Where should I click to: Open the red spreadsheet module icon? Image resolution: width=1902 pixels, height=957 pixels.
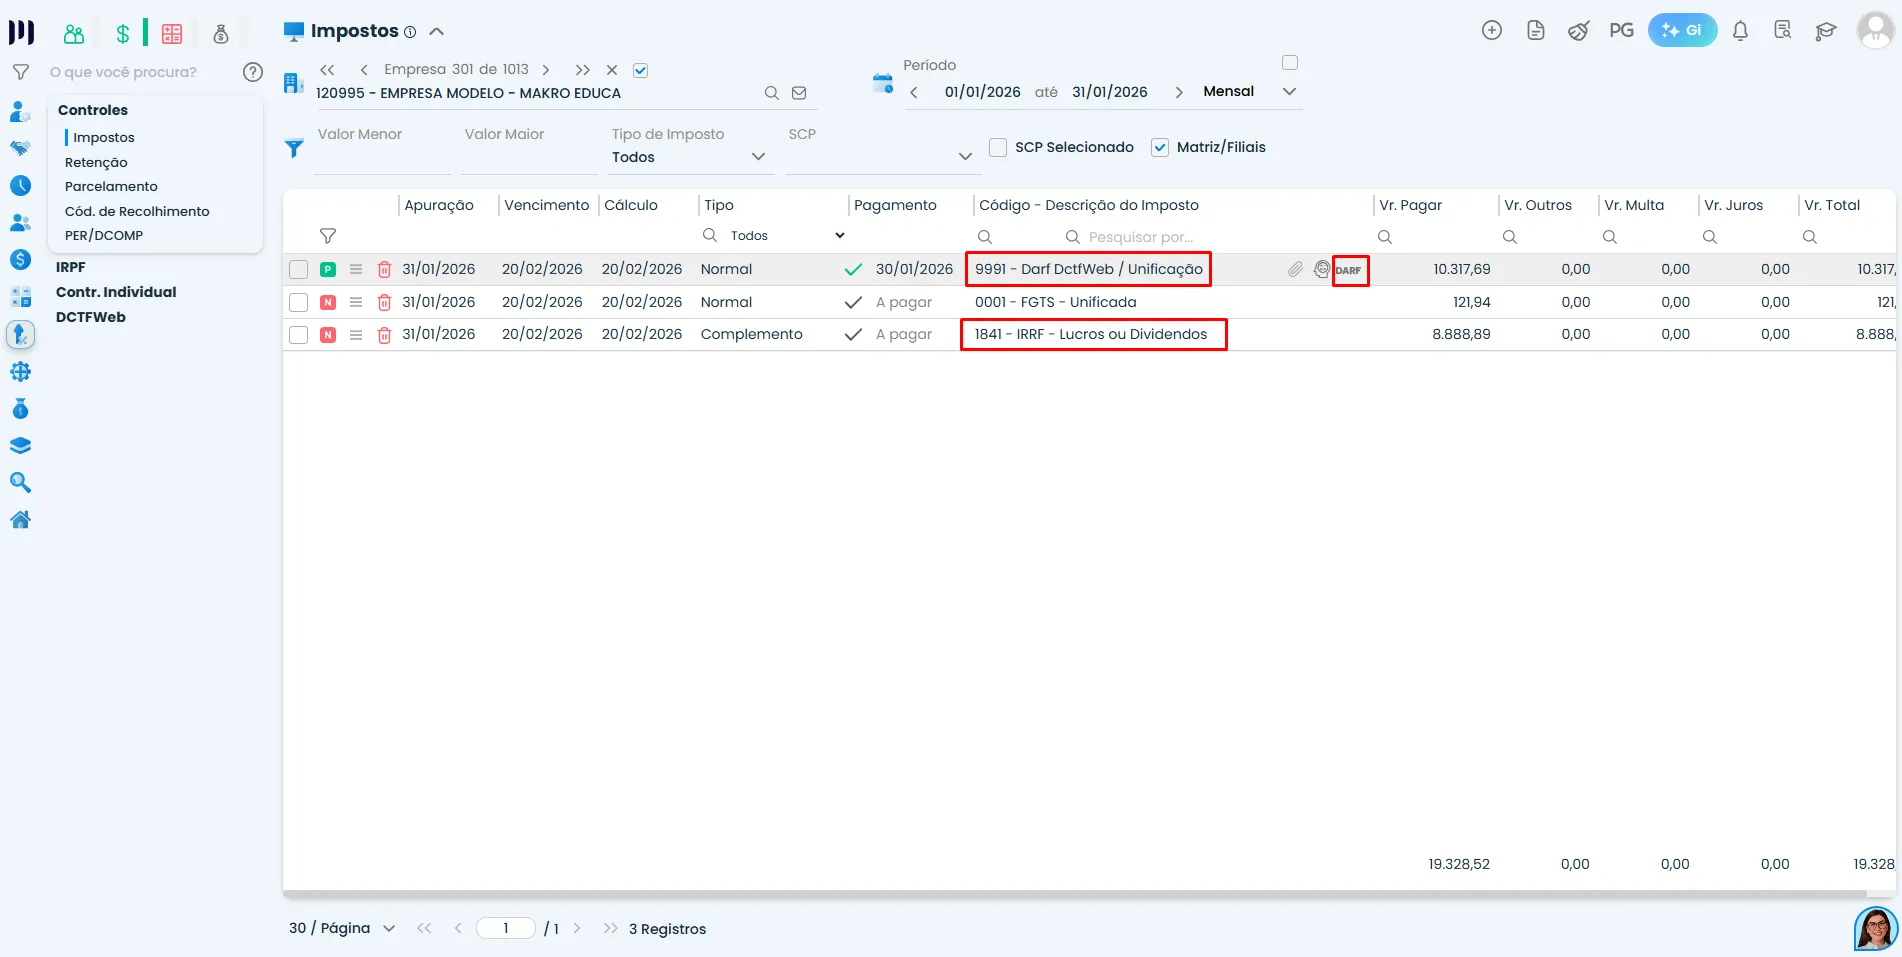point(172,34)
